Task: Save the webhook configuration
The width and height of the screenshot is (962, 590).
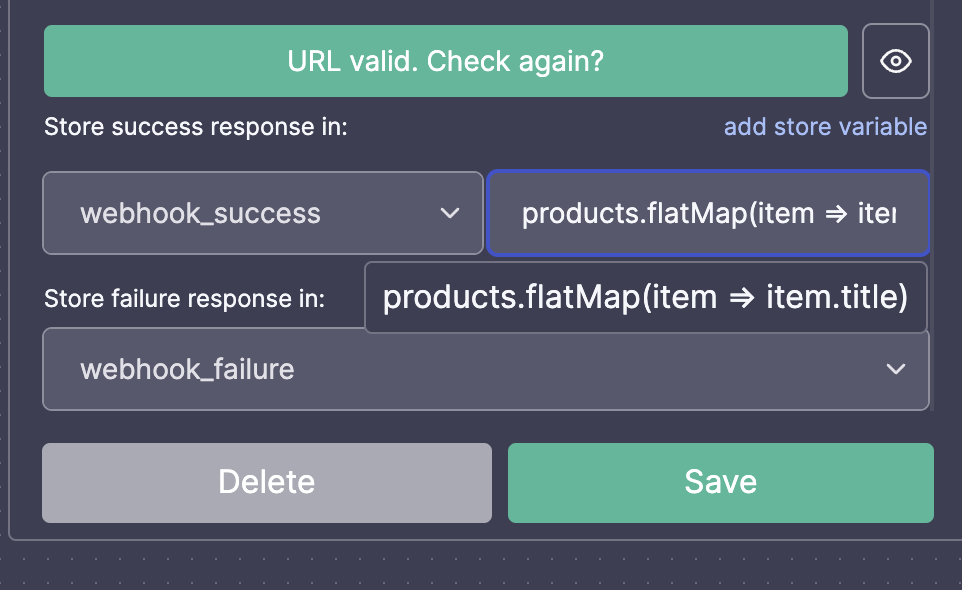Action: point(721,483)
